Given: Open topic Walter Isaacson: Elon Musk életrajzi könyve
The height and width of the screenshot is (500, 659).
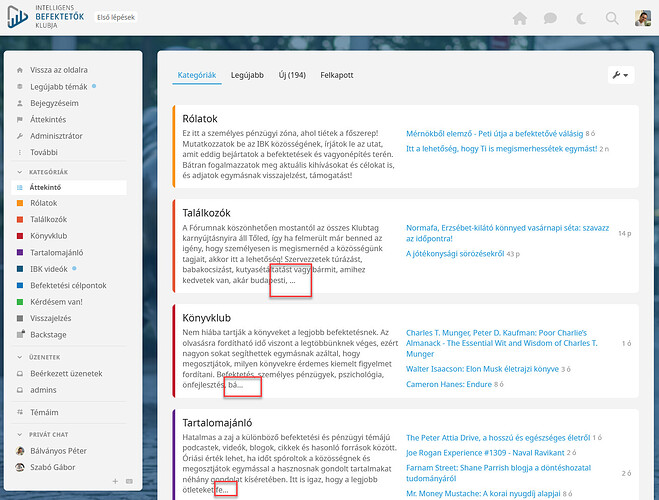Looking at the screenshot, I should [x=482, y=369].
